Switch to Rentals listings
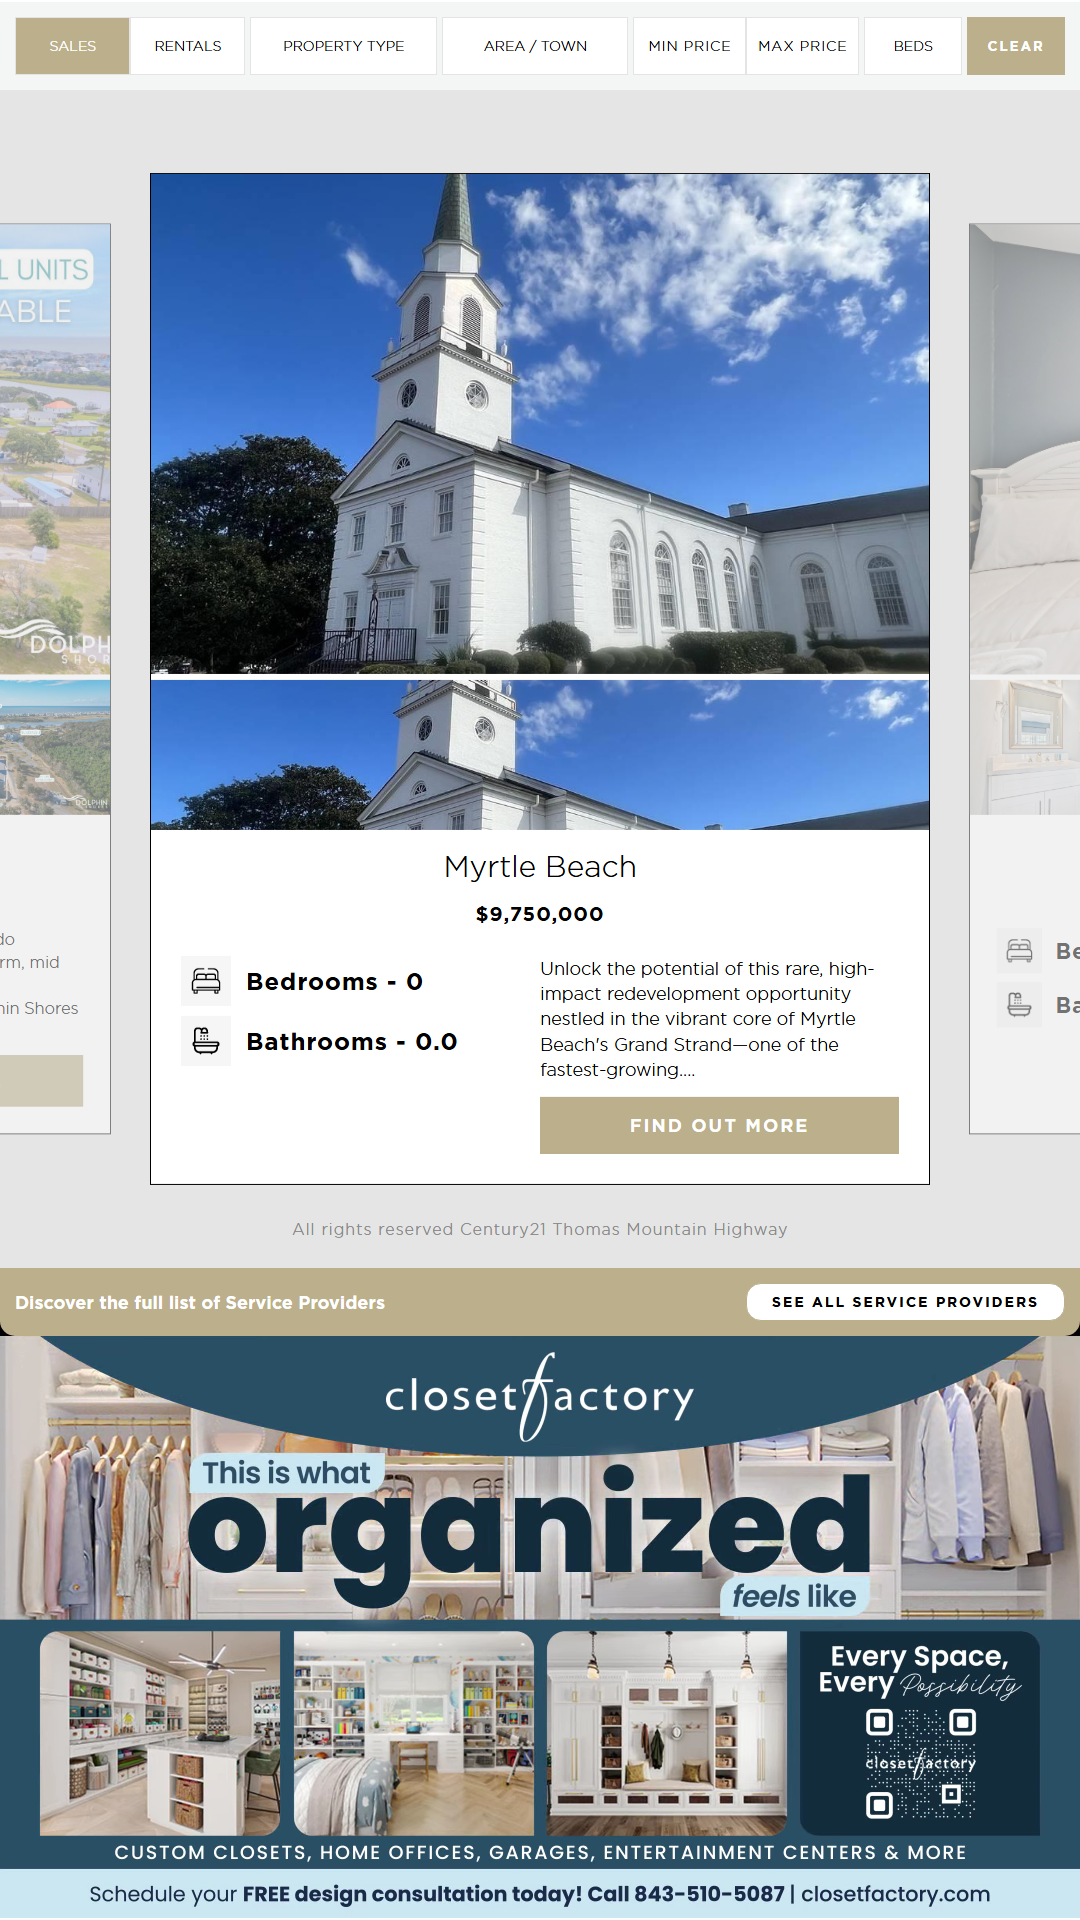Viewport: 1080px width, 1920px height. (188, 46)
